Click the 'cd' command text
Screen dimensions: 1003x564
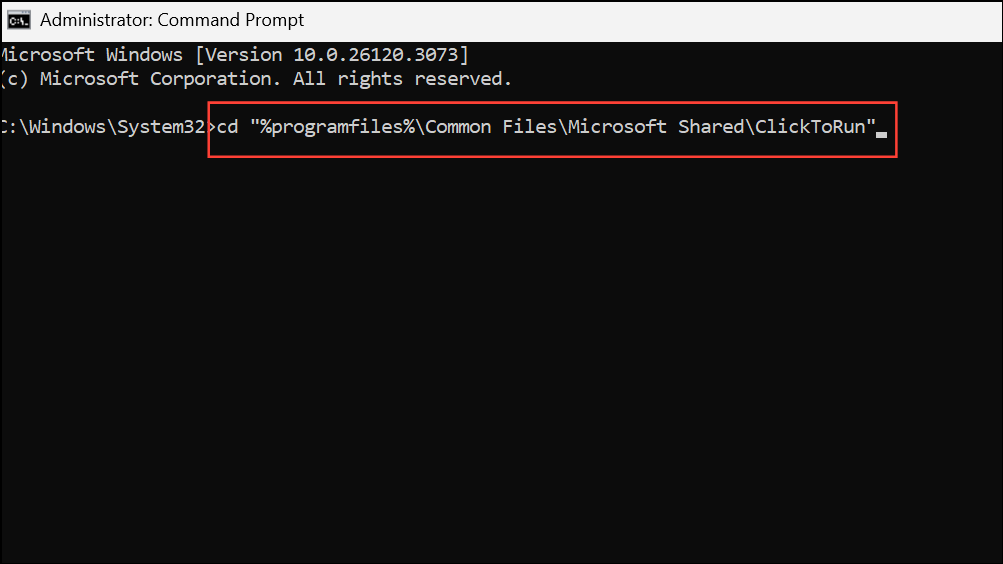pyautogui.click(x=227, y=127)
